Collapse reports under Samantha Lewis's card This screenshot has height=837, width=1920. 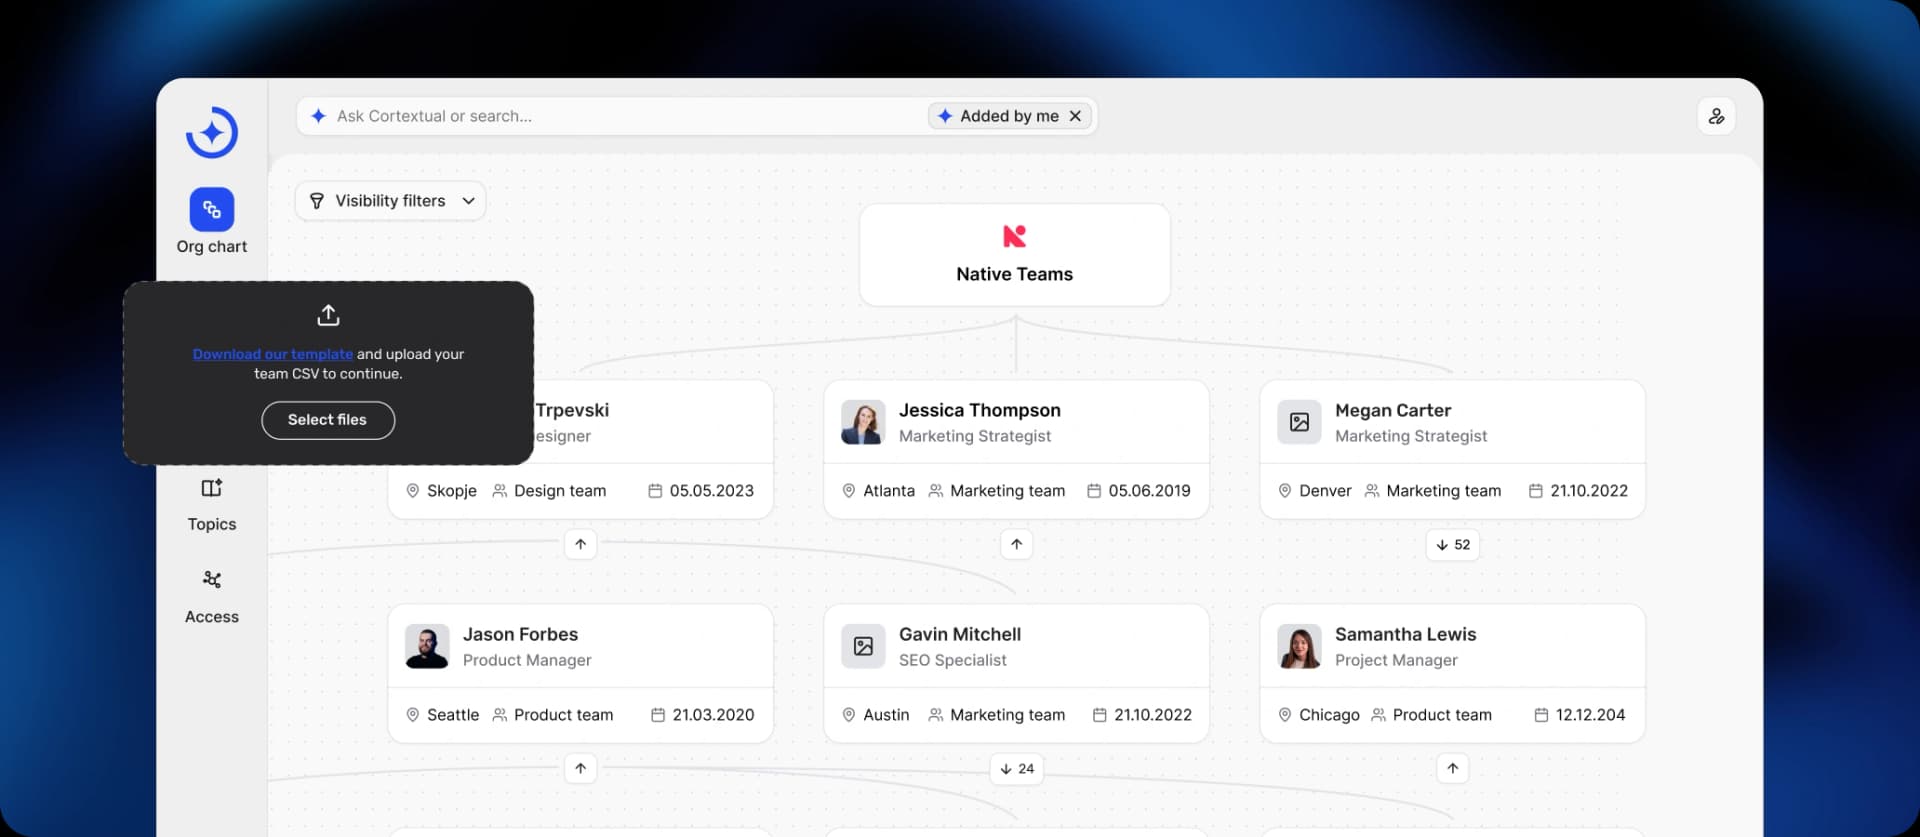point(1452,768)
